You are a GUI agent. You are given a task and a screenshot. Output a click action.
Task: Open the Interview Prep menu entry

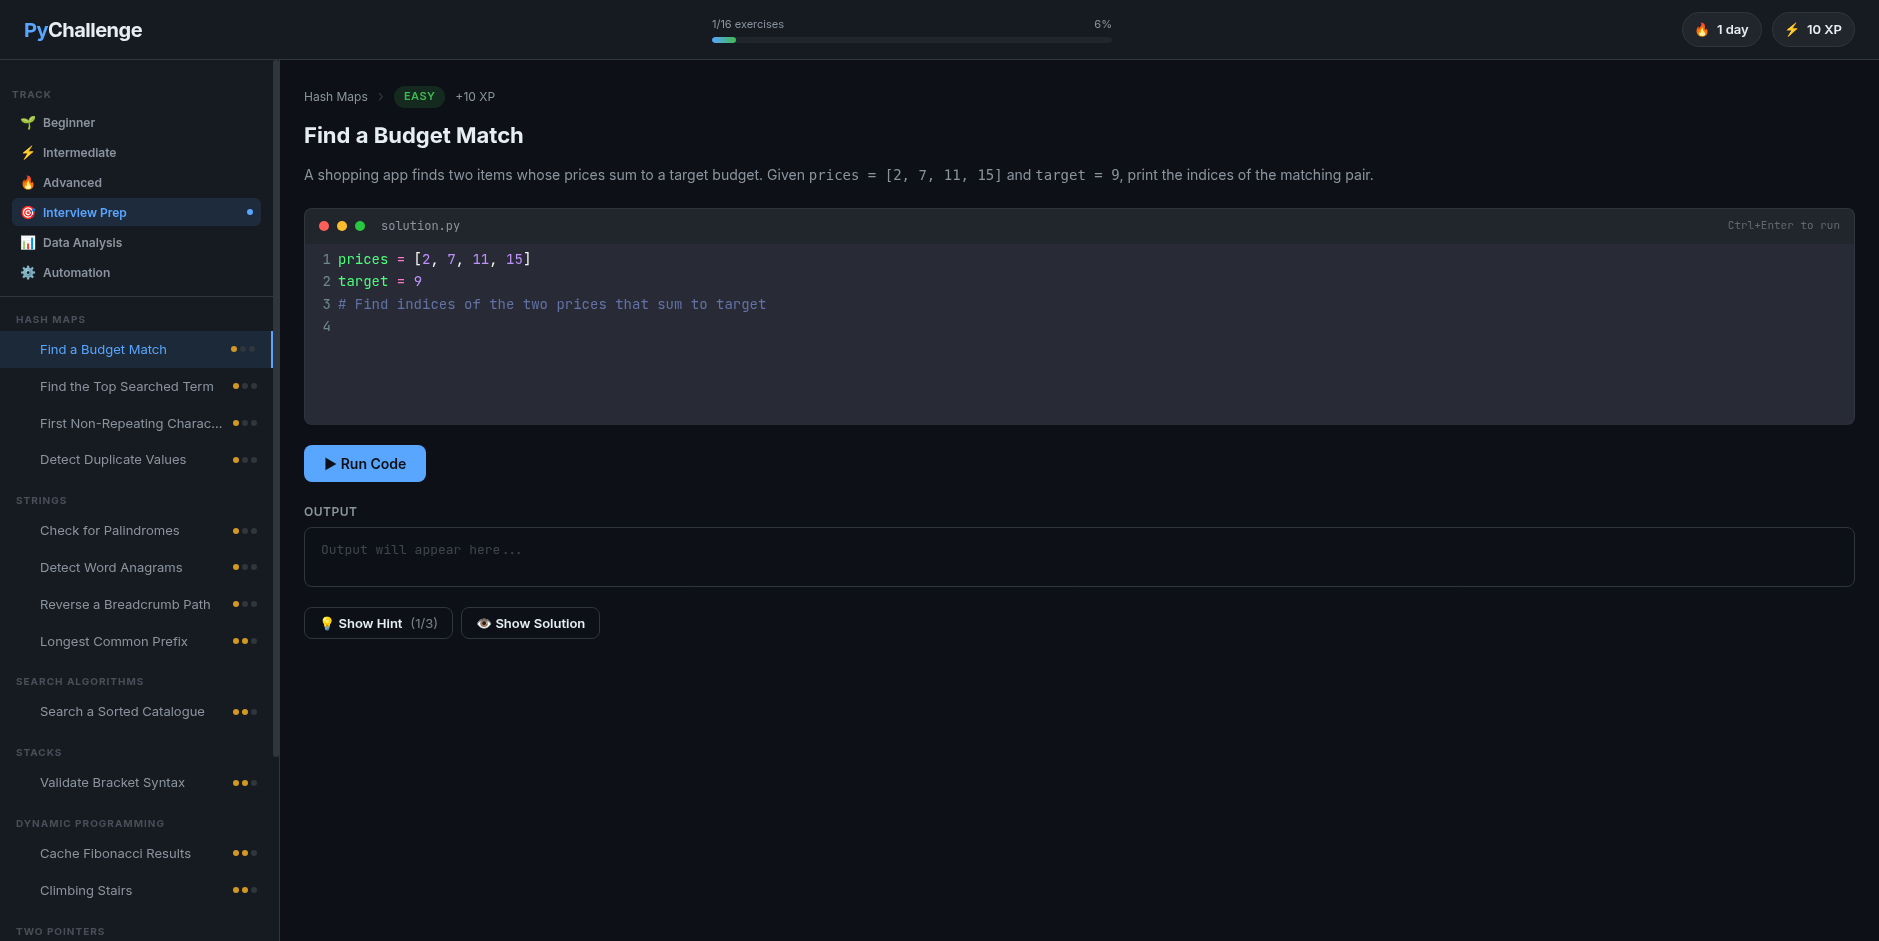[85, 212]
